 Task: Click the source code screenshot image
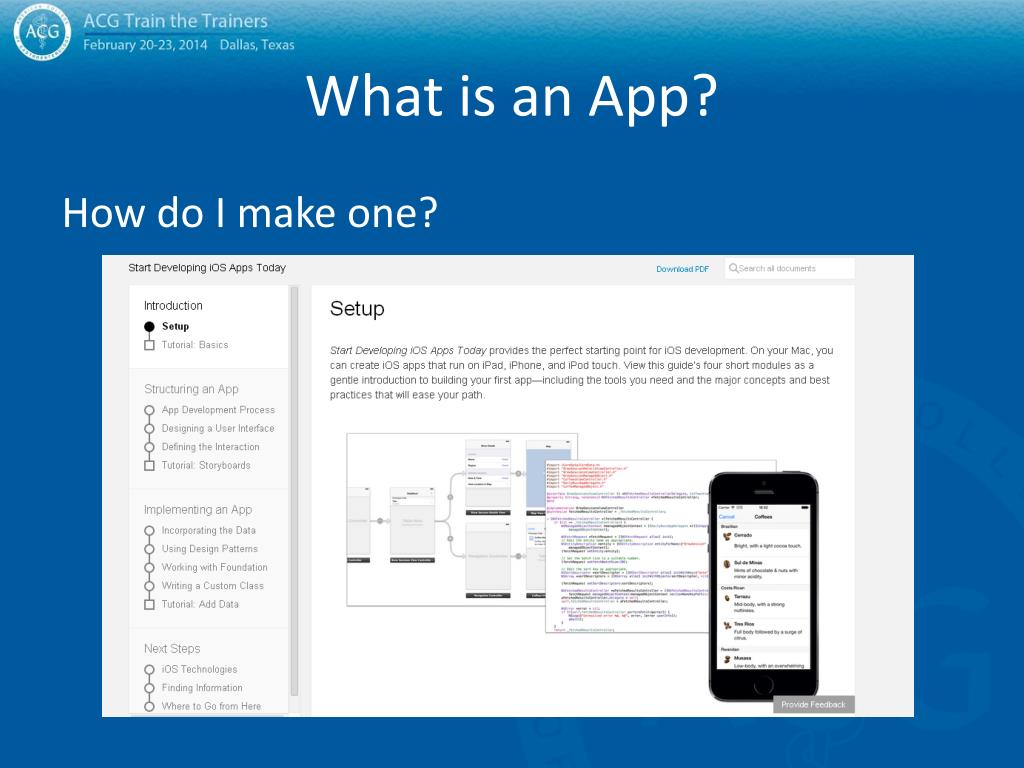[x=627, y=546]
